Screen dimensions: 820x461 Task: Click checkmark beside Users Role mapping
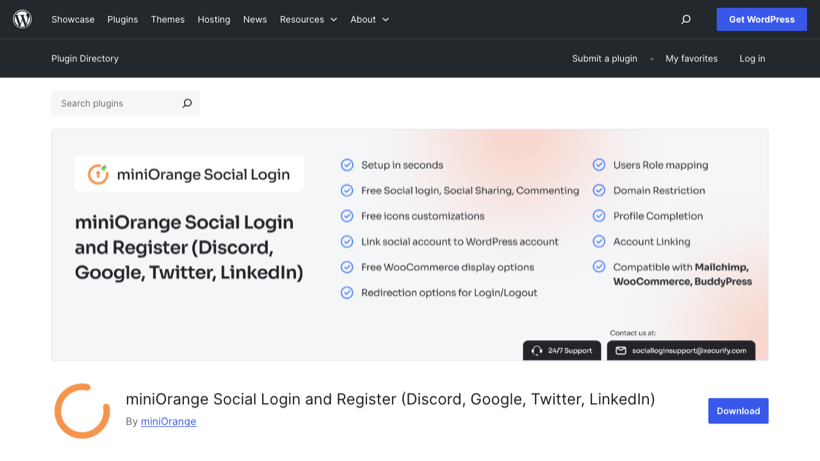click(599, 165)
